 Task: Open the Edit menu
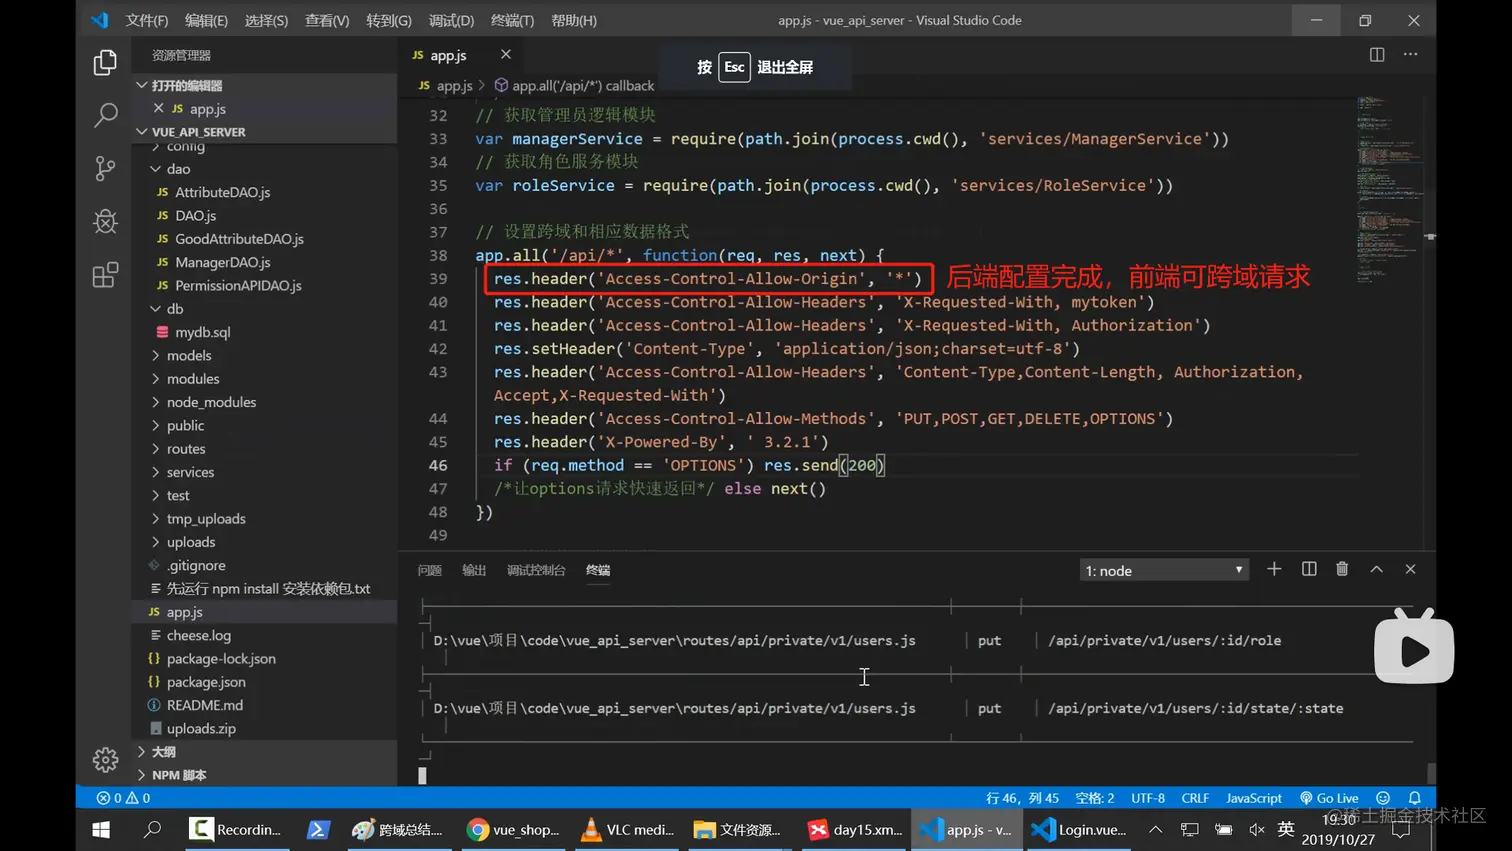[x=206, y=20]
